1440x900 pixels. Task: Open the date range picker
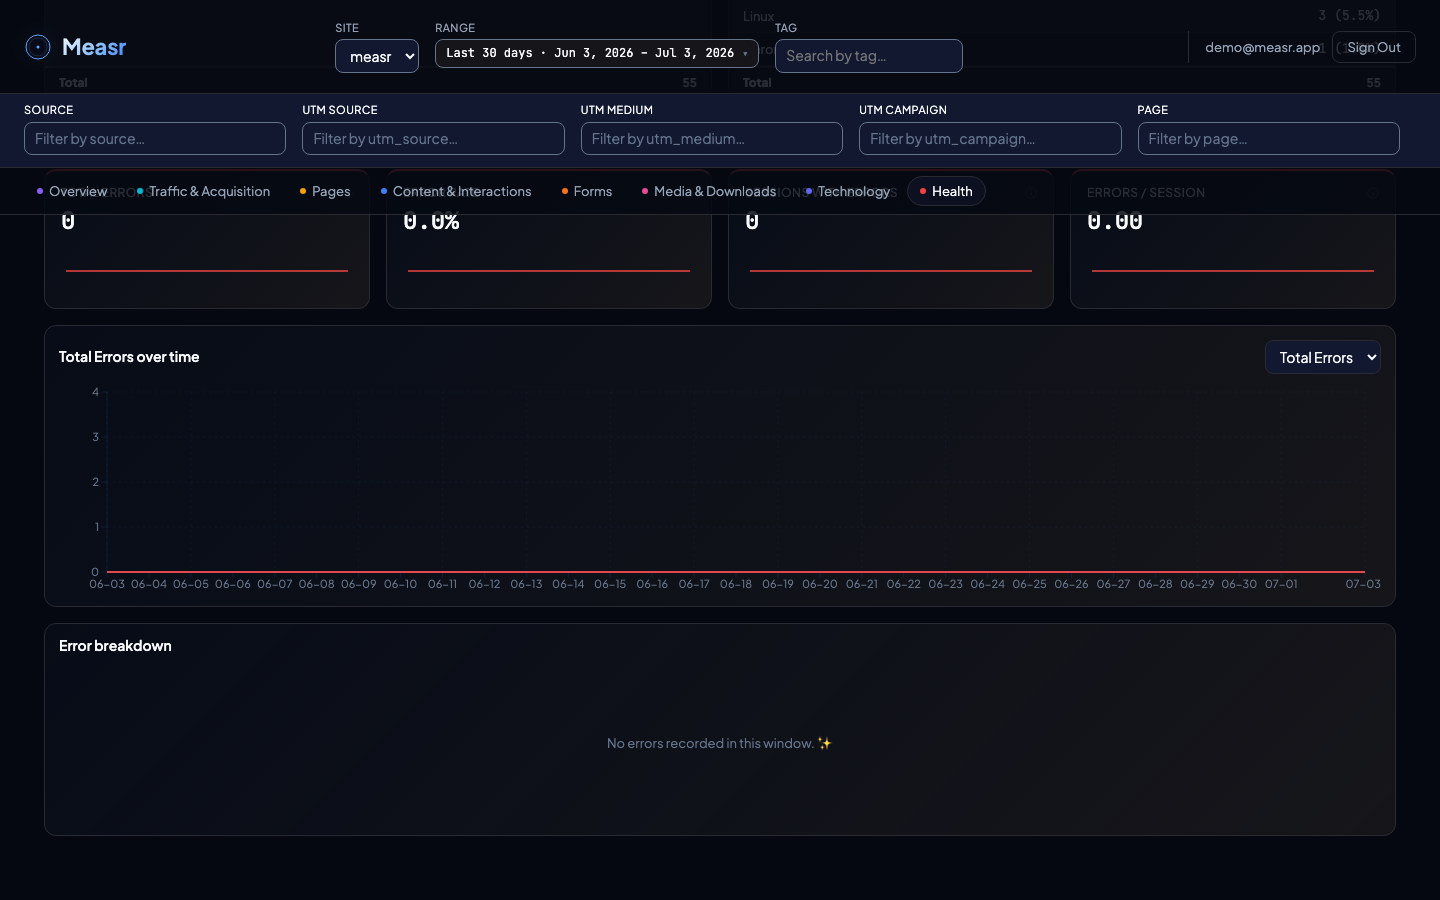tap(597, 53)
